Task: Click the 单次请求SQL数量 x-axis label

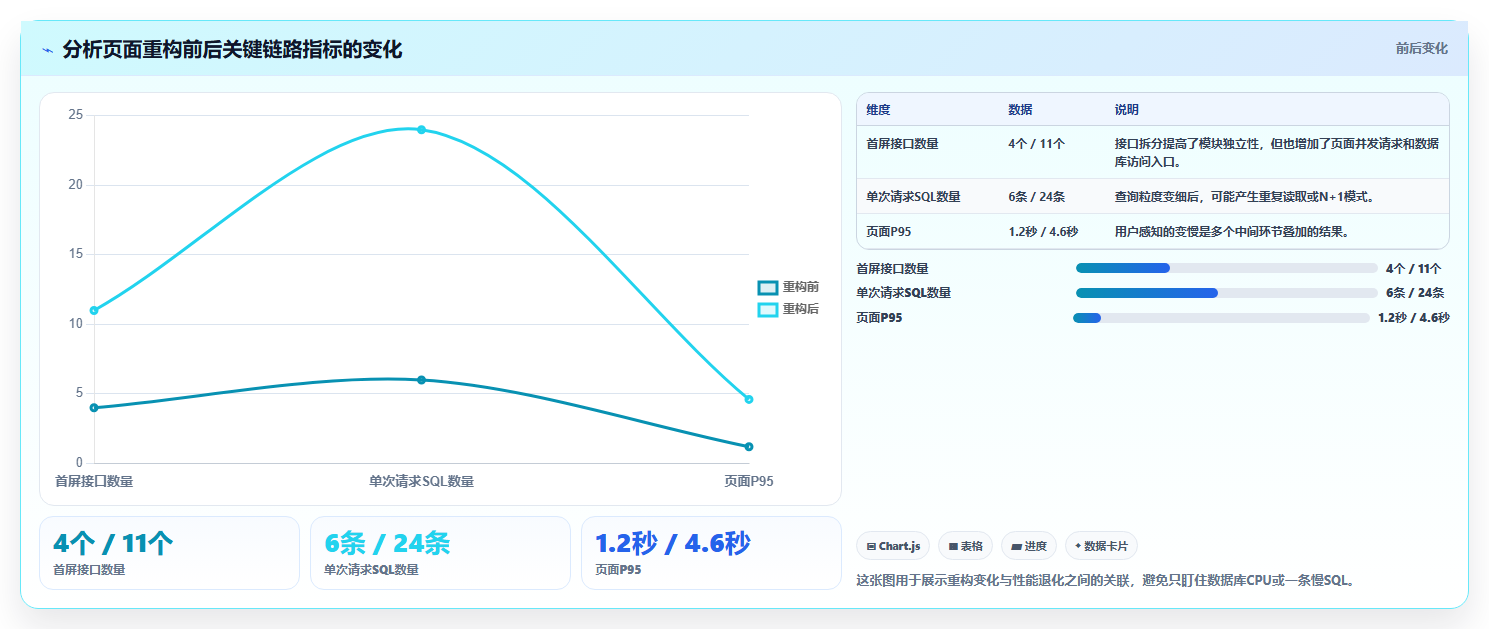Action: (421, 481)
